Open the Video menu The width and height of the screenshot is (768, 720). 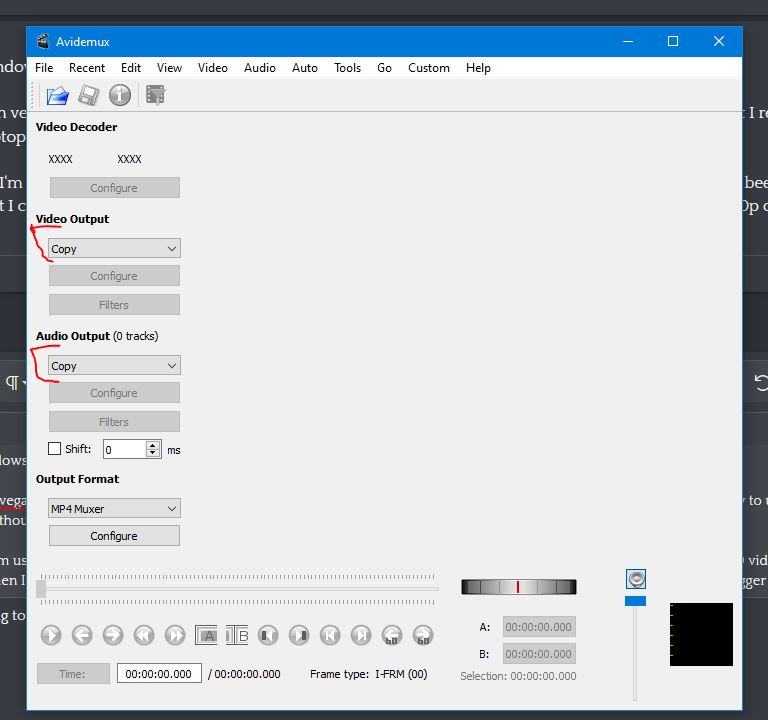pyautogui.click(x=213, y=68)
